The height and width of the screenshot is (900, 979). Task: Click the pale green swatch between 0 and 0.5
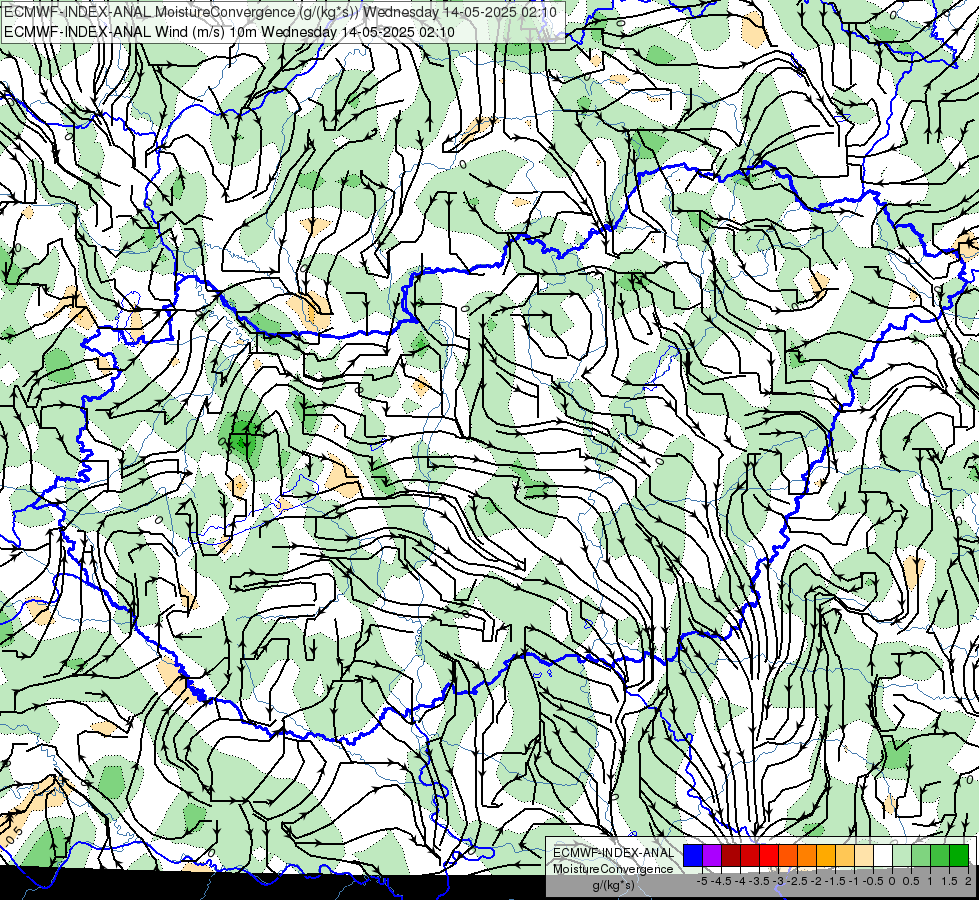(902, 855)
